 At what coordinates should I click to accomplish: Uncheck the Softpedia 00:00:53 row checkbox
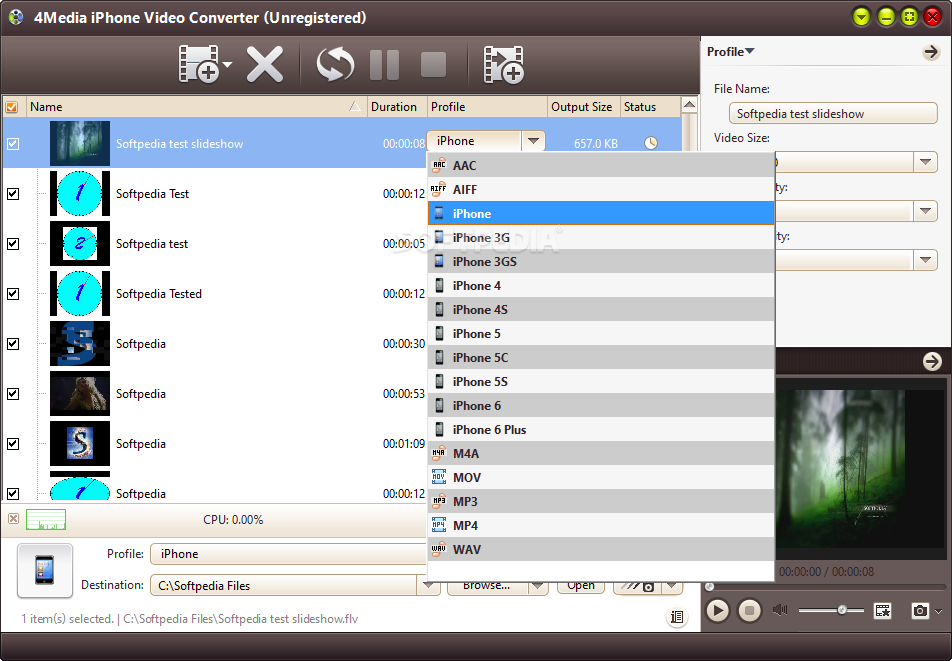tap(13, 394)
